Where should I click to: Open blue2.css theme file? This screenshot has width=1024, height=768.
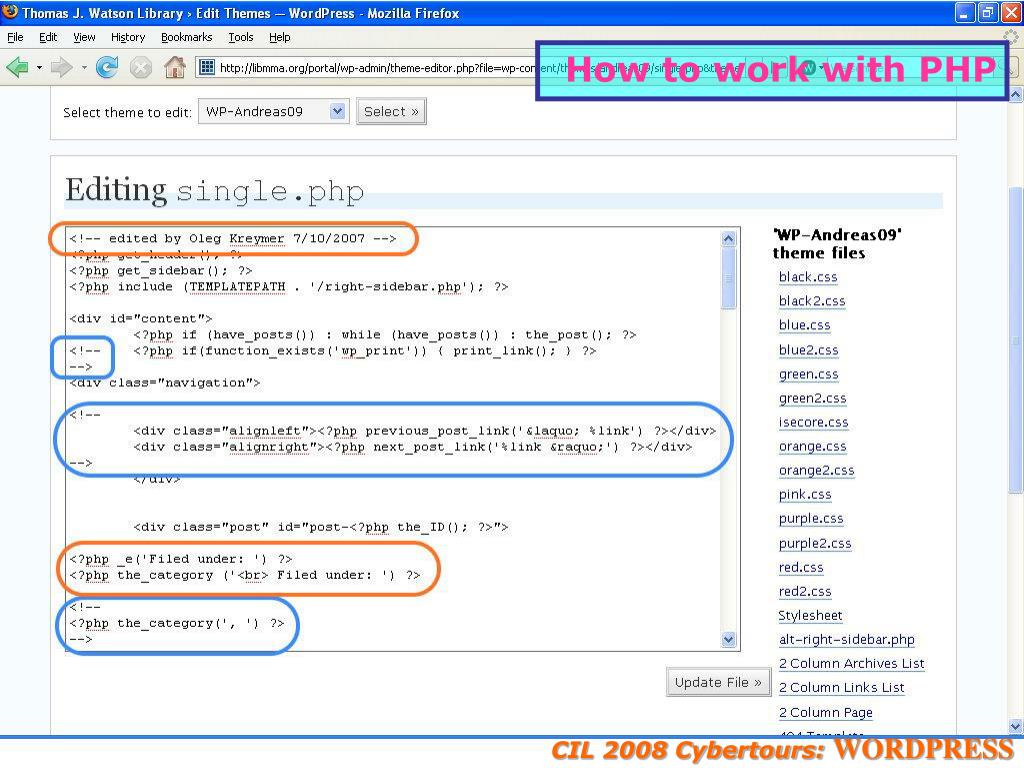[808, 350]
